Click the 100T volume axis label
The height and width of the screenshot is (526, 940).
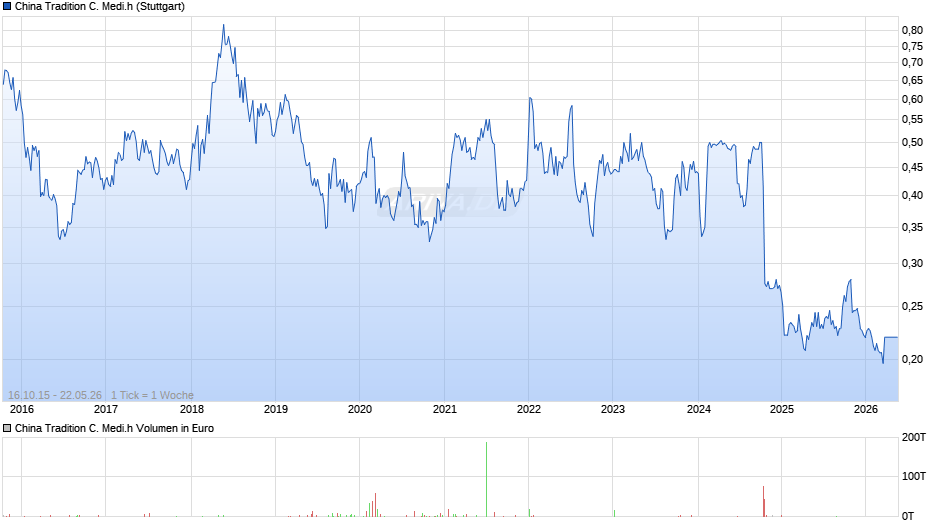914,476
